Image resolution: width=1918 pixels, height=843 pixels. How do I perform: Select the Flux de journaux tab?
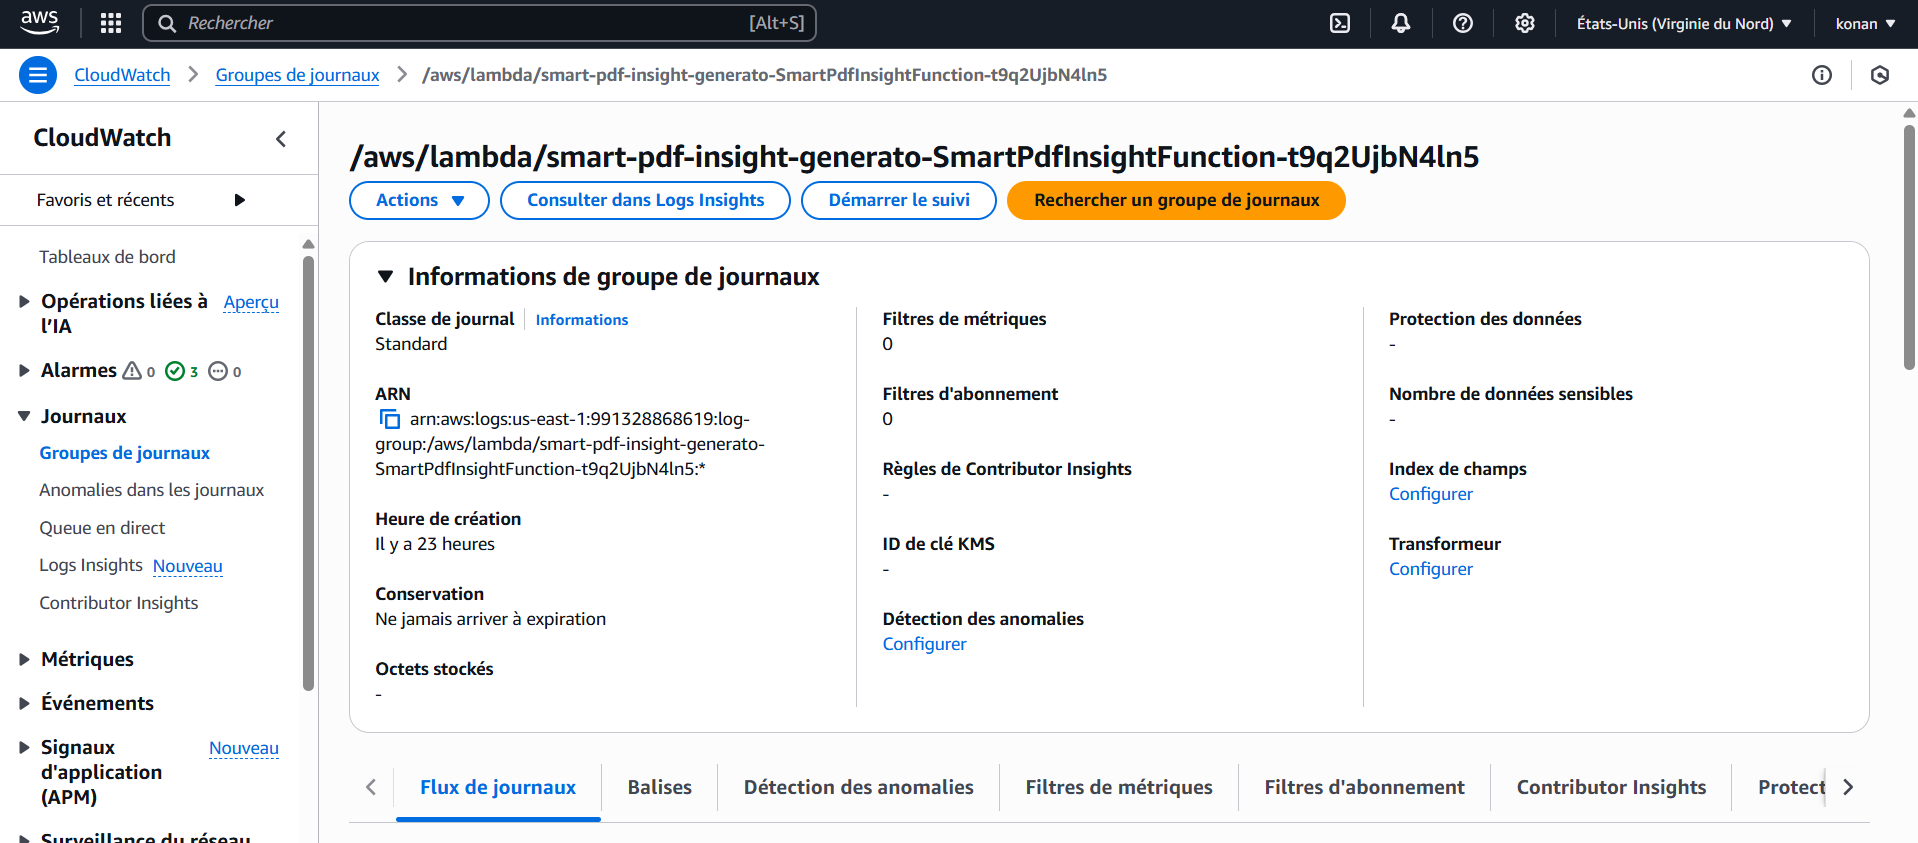coord(498,787)
